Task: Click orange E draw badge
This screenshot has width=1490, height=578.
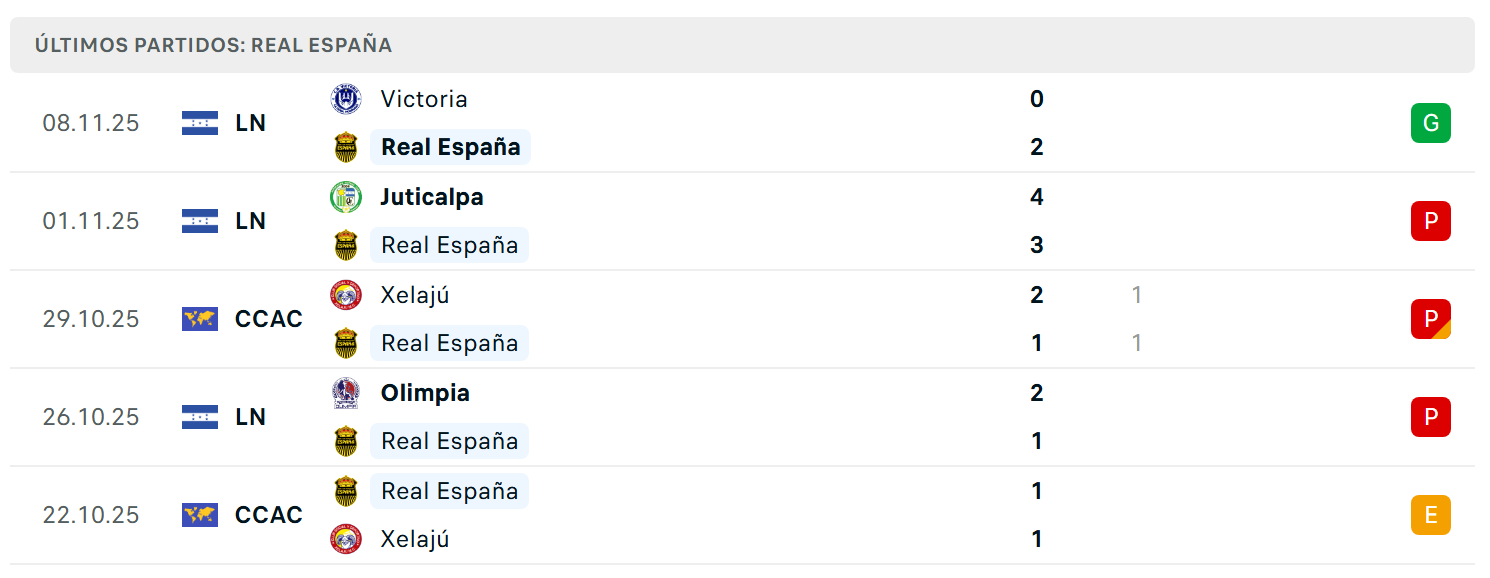Action: click(x=1430, y=515)
